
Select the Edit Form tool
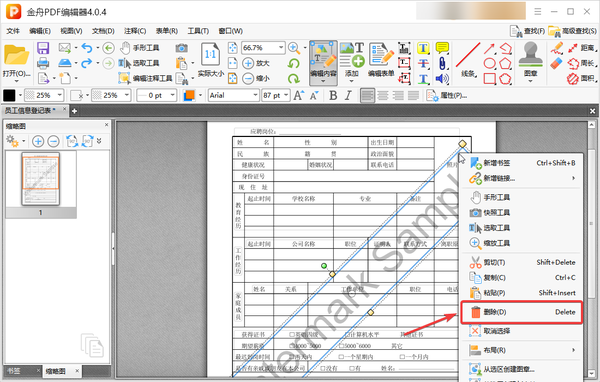[381, 60]
